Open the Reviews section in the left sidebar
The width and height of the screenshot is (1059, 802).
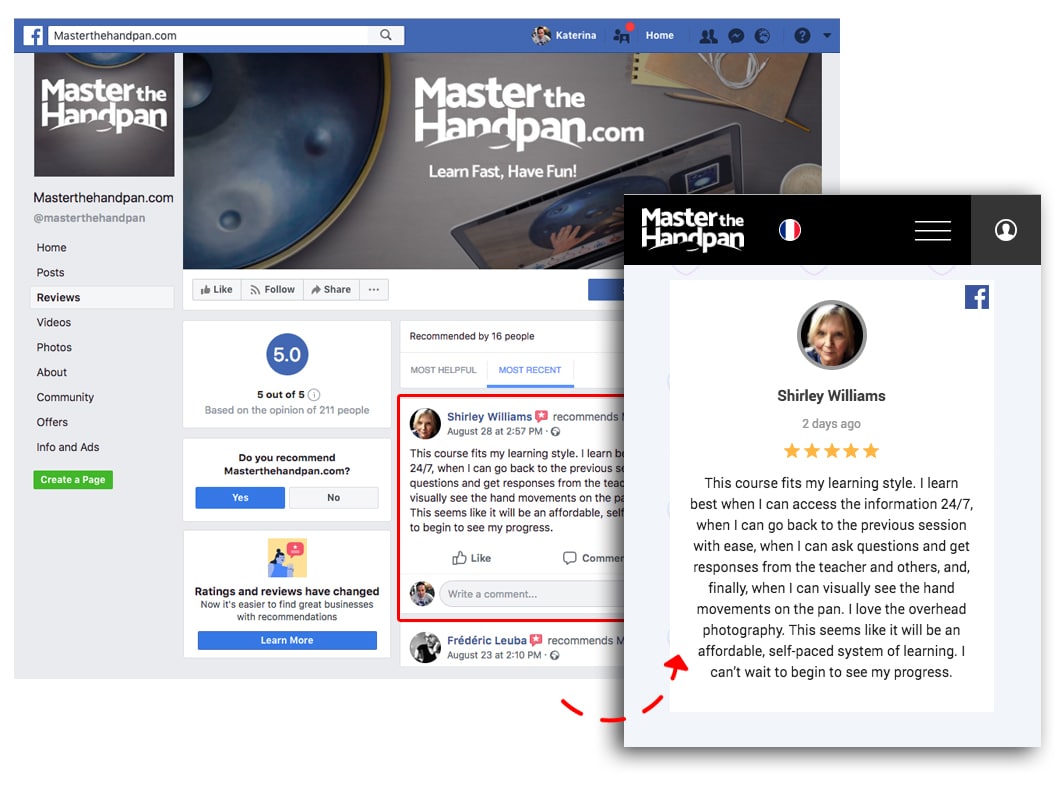tap(58, 297)
